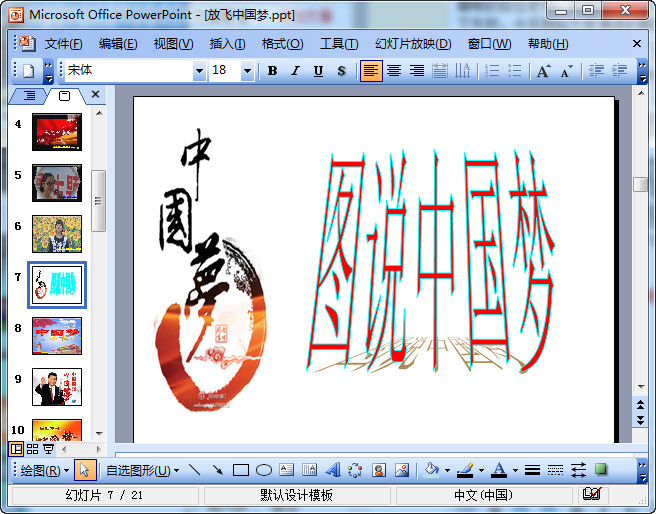Open the 绘图(R) drawing menu
The width and height of the screenshot is (656, 514).
pyautogui.click(x=44, y=471)
